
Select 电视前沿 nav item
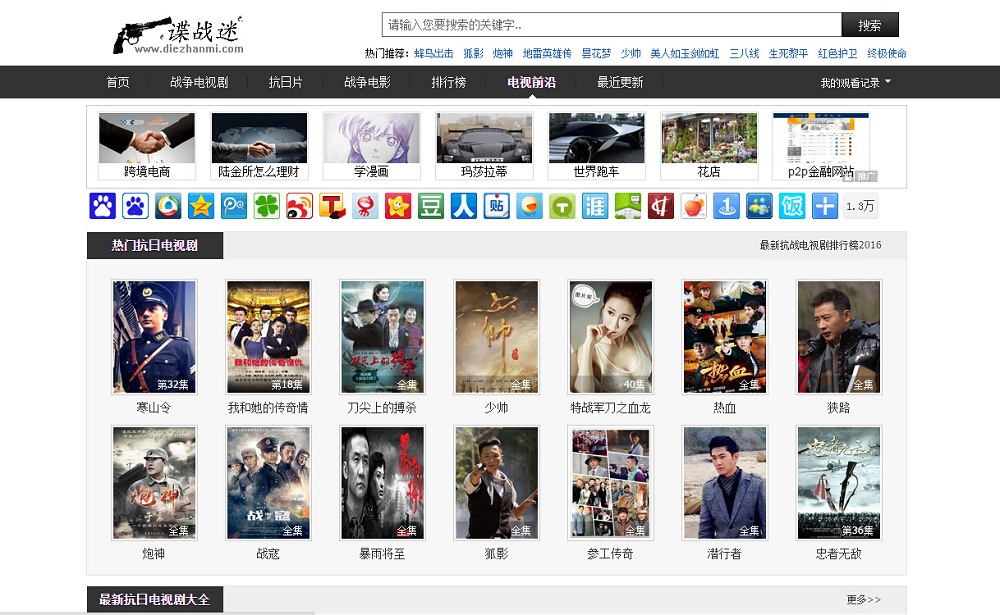click(x=531, y=82)
